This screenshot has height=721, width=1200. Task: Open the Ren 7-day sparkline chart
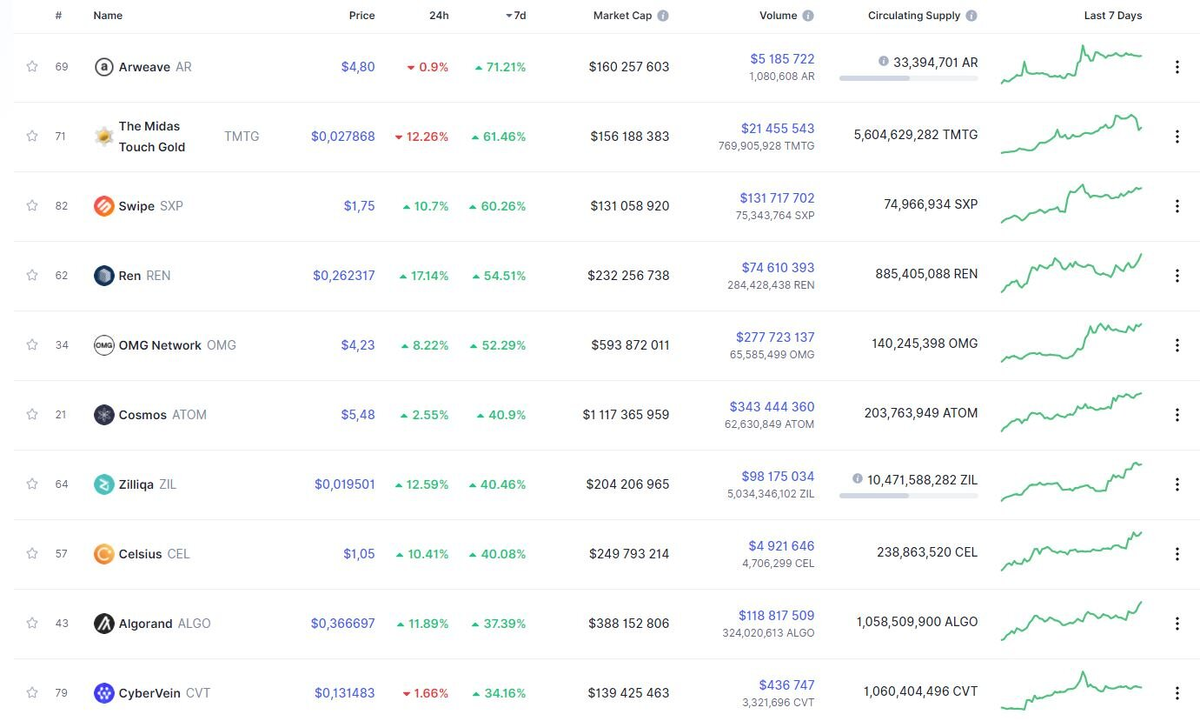pyautogui.click(x=1071, y=273)
